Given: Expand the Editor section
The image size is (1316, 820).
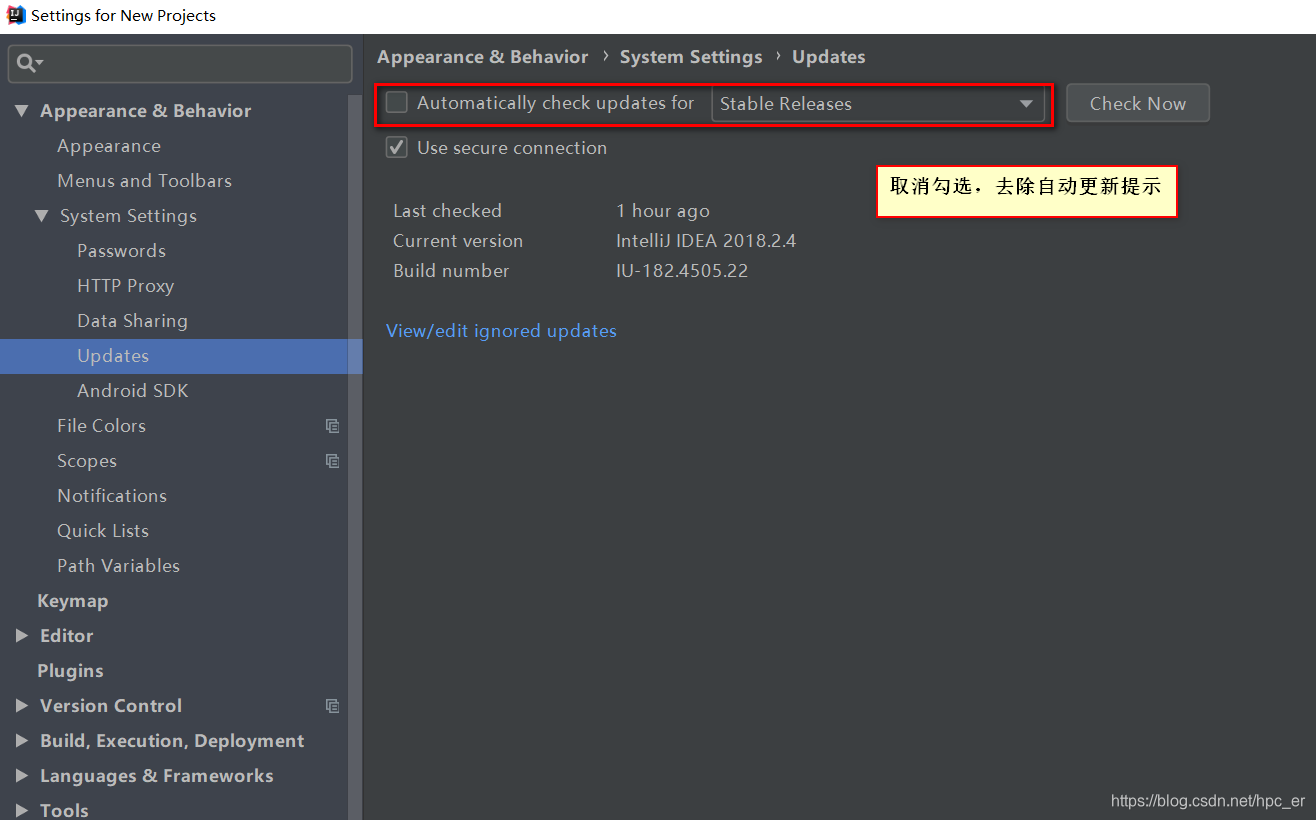Looking at the screenshot, I should 22,636.
